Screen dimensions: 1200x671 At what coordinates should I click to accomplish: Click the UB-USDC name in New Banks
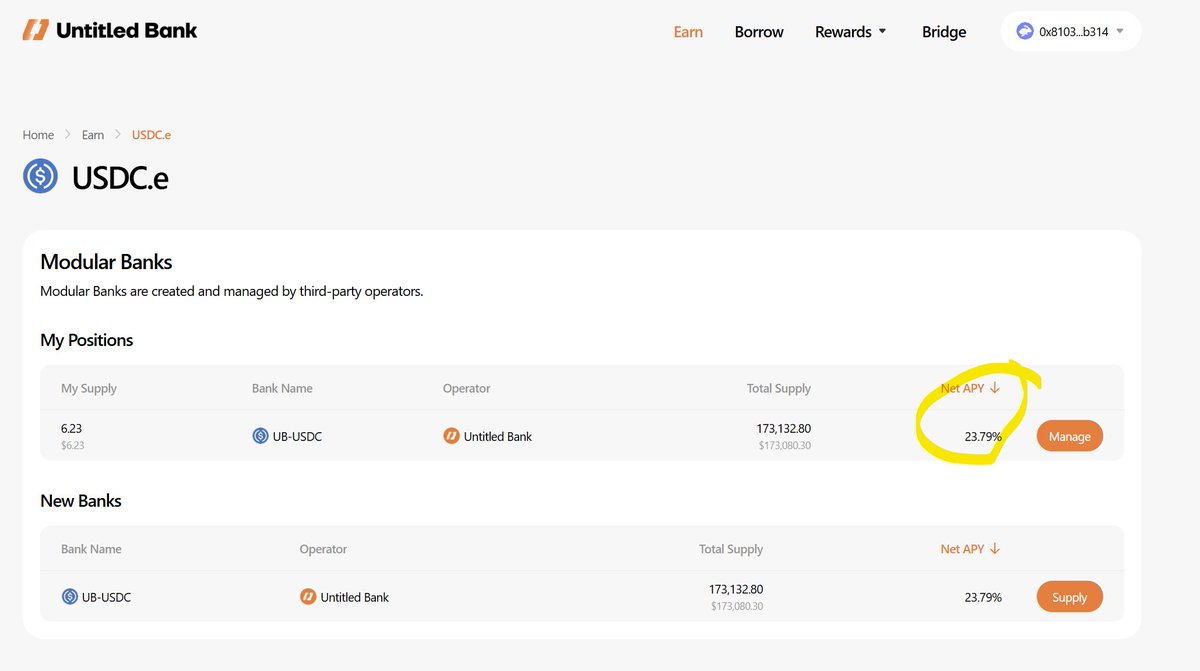tap(107, 597)
